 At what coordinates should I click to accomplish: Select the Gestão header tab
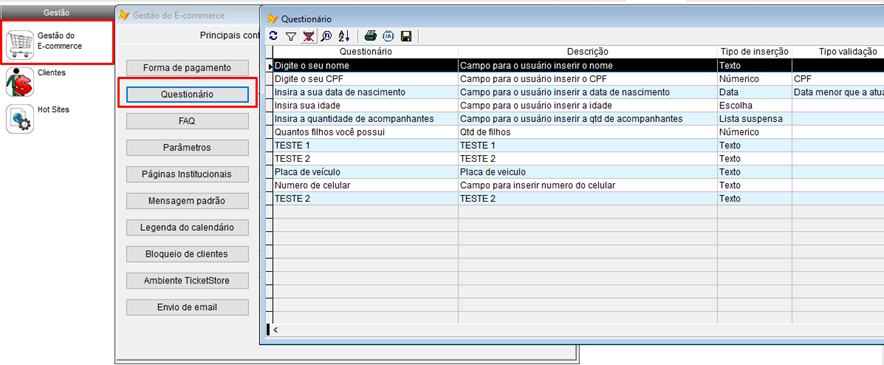56,12
